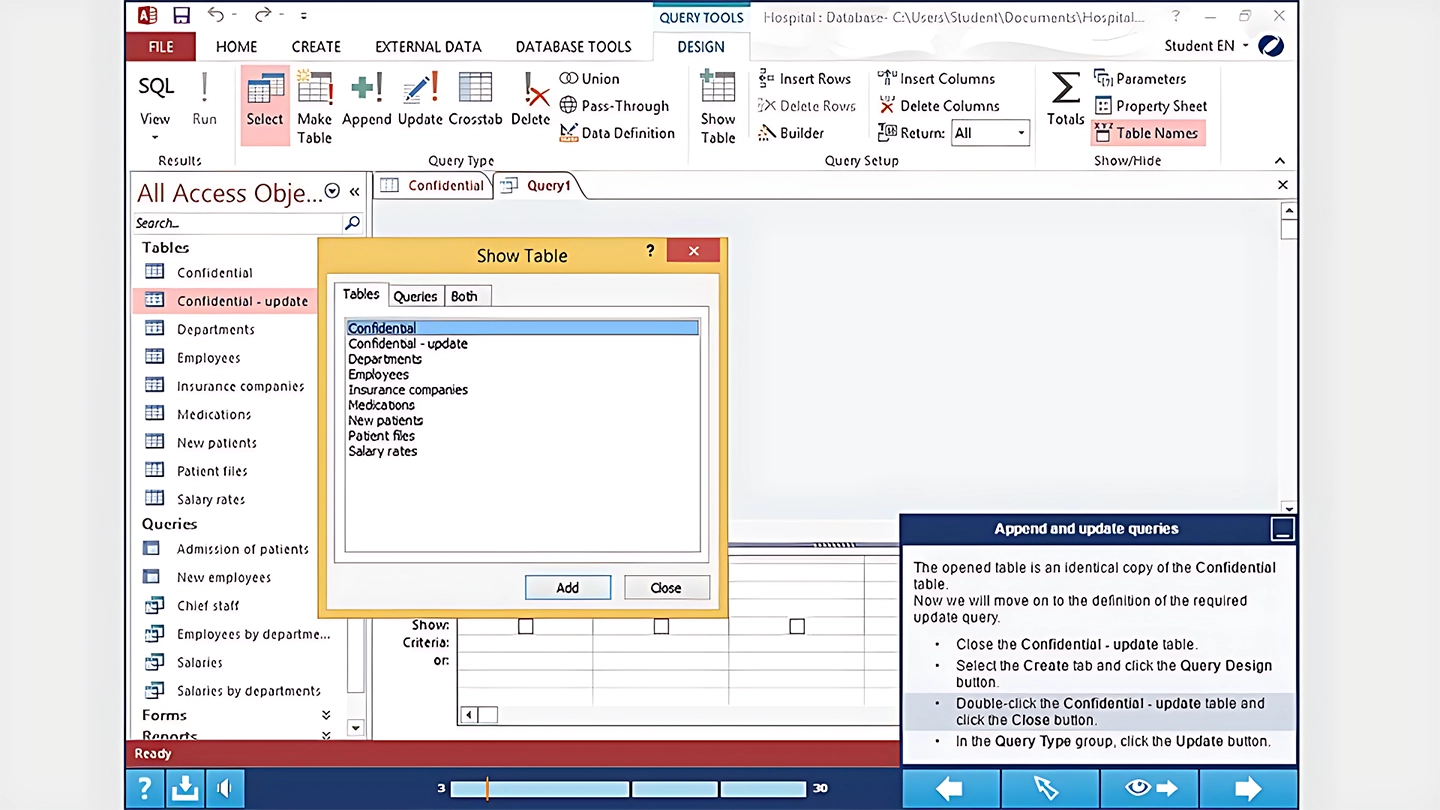The image size is (1440, 810).
Task: Open the Builder tool
Action: pyautogui.click(x=791, y=133)
